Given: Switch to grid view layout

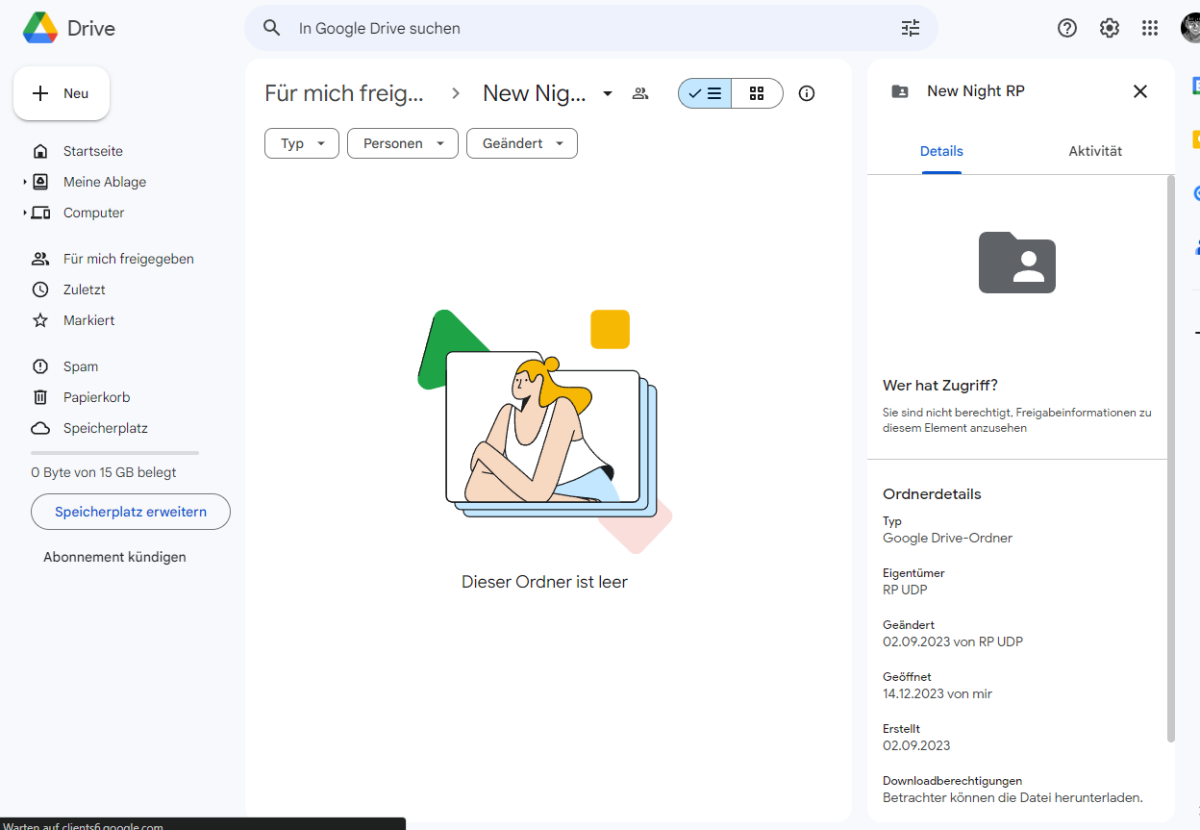Looking at the screenshot, I should (x=757, y=94).
